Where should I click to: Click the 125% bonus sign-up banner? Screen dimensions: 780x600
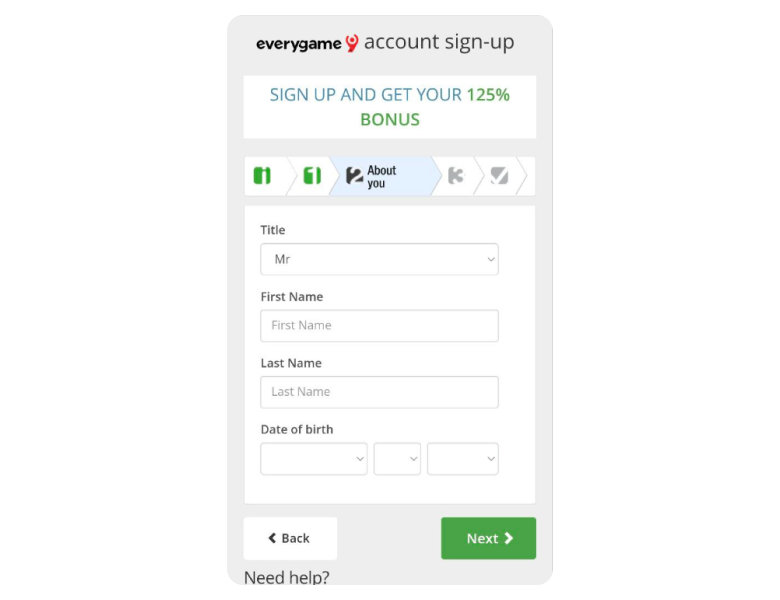[390, 107]
